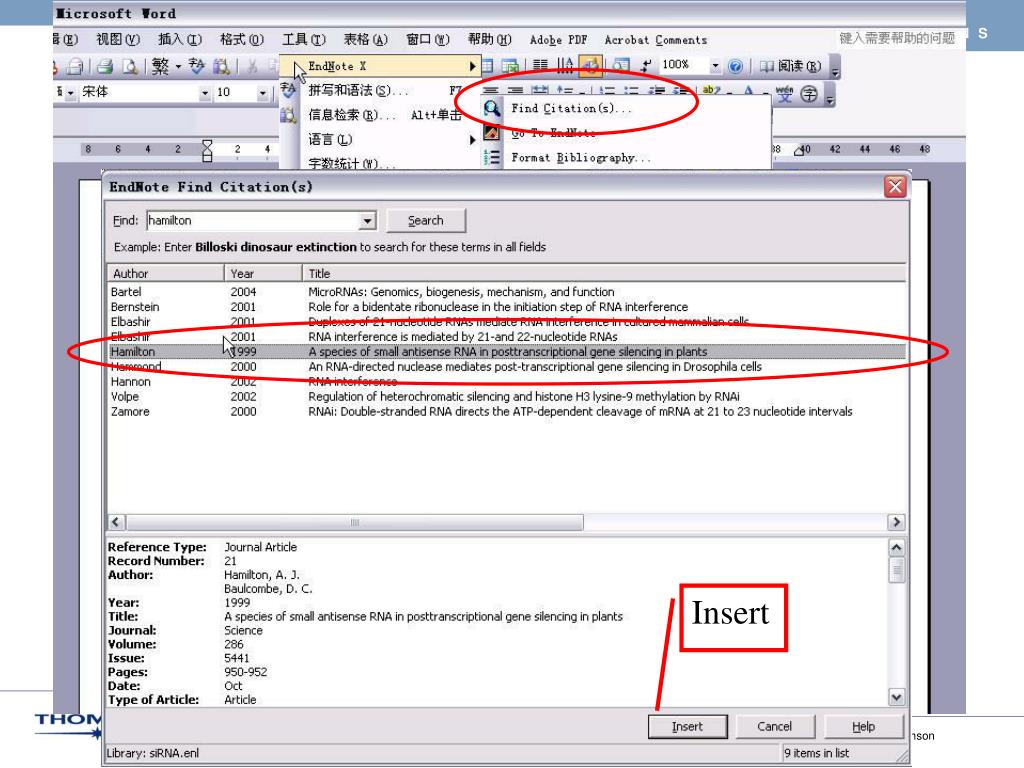
Task: Close the EndNote Find Citation dialog
Action: 895,187
